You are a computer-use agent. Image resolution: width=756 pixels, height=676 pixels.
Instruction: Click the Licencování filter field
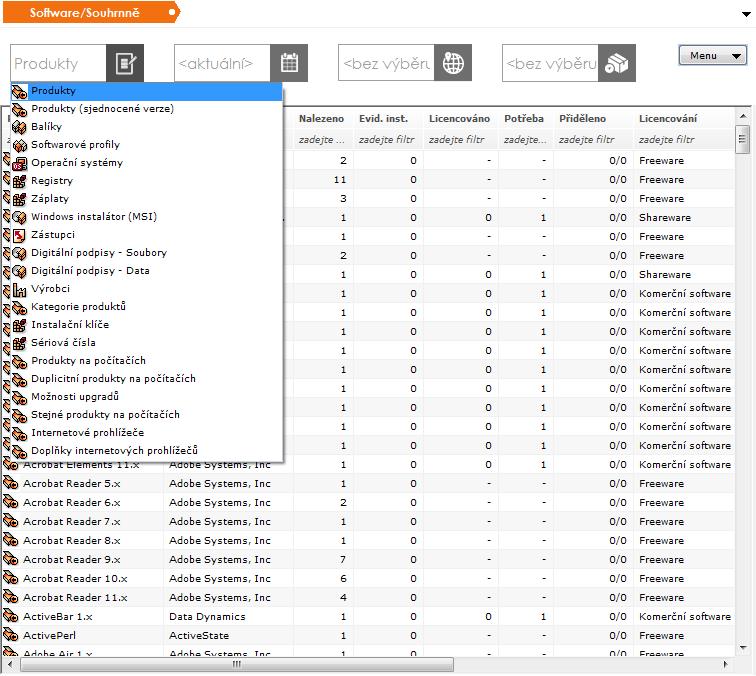pyautogui.click(x=684, y=140)
